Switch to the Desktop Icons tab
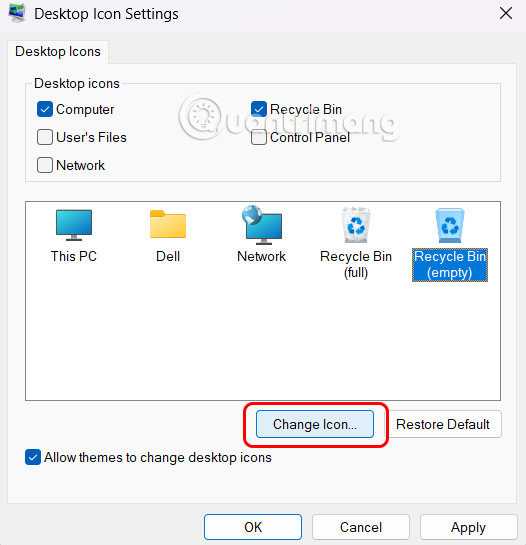526x545 pixels. (x=58, y=51)
